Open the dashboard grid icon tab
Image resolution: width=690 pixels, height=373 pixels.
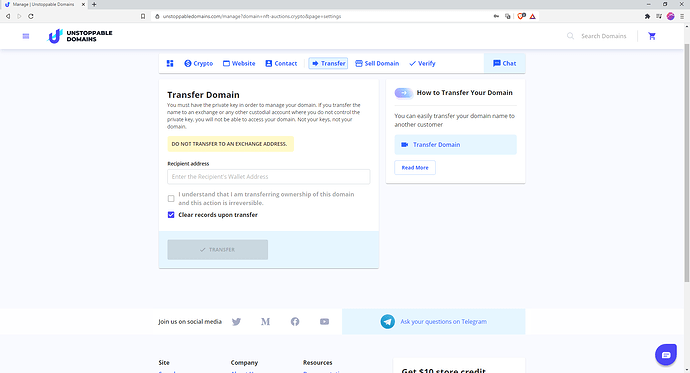[x=170, y=63]
